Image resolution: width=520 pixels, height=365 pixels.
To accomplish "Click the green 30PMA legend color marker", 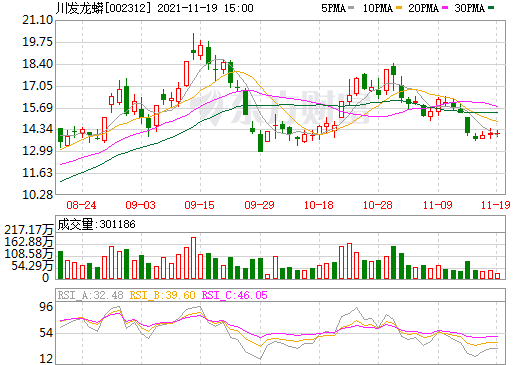I will [491, 7].
